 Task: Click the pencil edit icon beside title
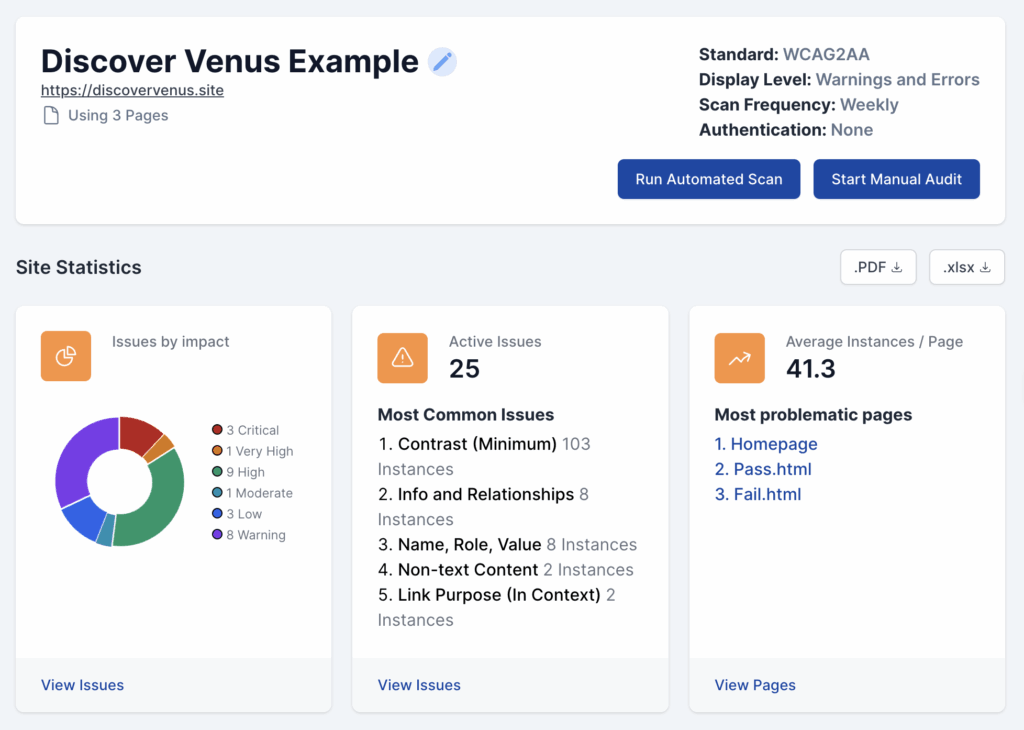[x=442, y=62]
